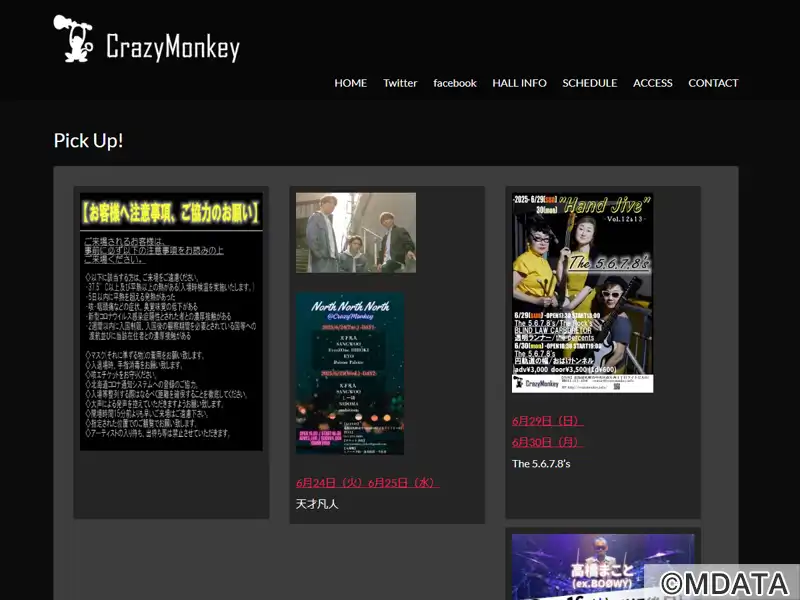The height and width of the screenshot is (600, 800).
Task: Open the facebook menu link
Action: (x=455, y=83)
